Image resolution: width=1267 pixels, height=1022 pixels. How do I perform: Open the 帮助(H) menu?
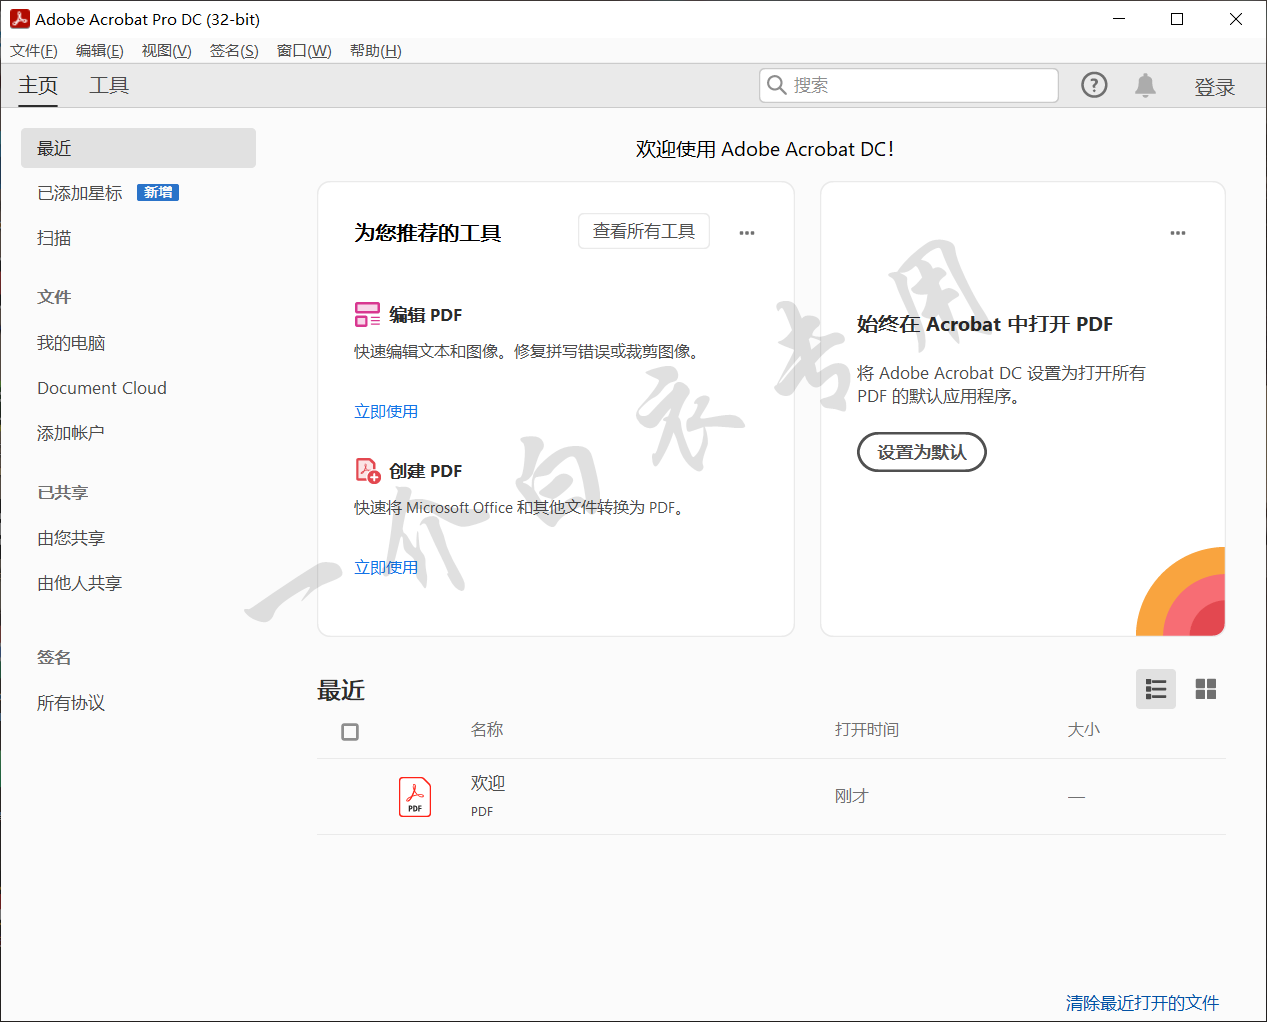pos(376,51)
